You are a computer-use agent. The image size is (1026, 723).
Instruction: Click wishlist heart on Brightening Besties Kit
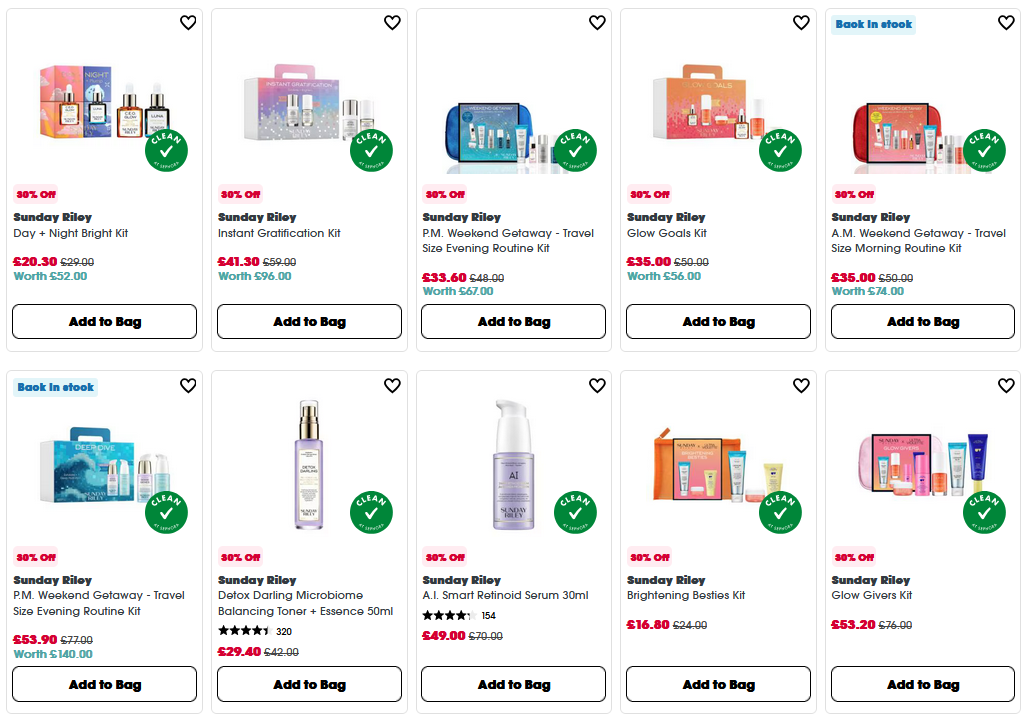[801, 385]
